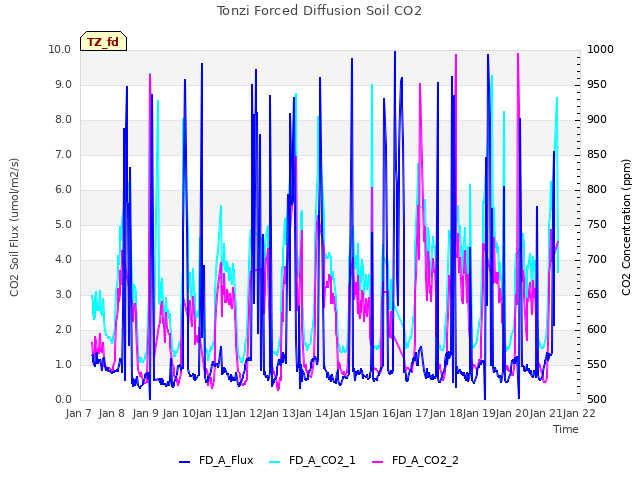This screenshot has width=640, height=480.
Task: Click the chart title 'Tonzi Forced Diffusion Soil CO2'
Action: coord(319,11)
